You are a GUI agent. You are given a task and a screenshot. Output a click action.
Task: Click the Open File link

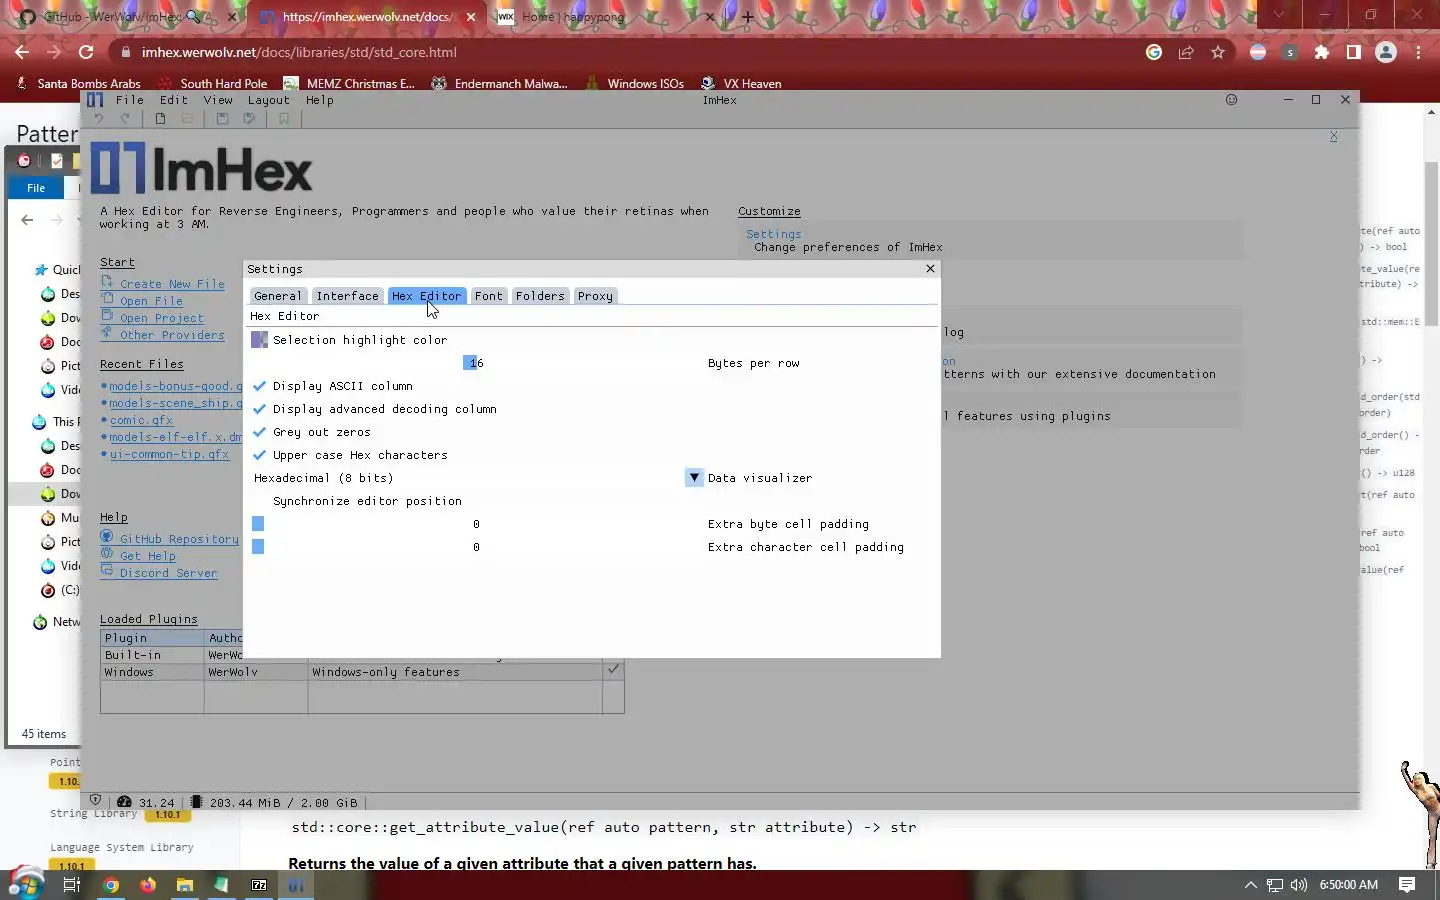pyautogui.click(x=151, y=301)
